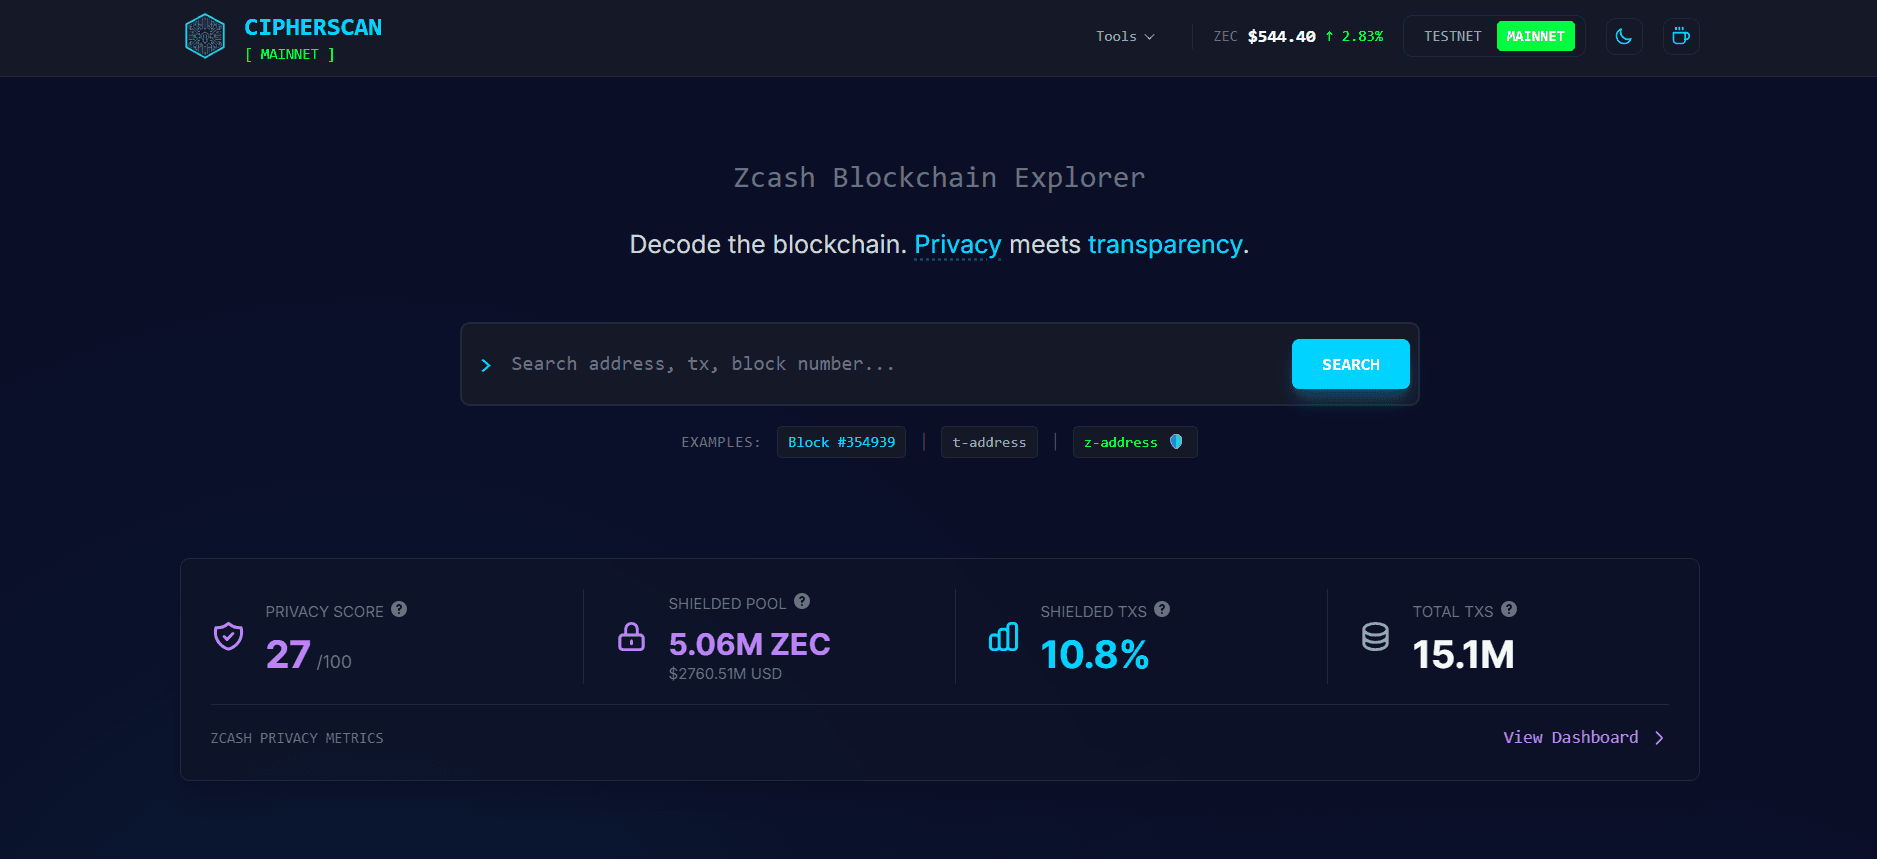
Task: Click the Block #354939 example link
Action: 841,442
